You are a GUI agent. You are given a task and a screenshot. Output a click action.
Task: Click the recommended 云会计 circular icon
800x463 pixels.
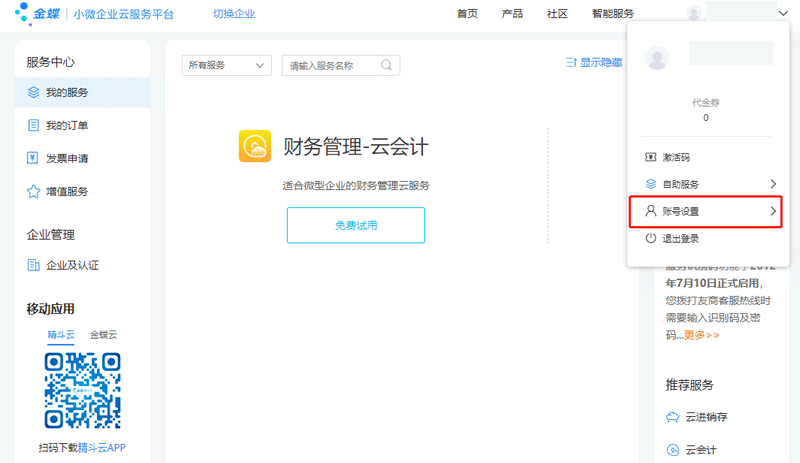(673, 450)
